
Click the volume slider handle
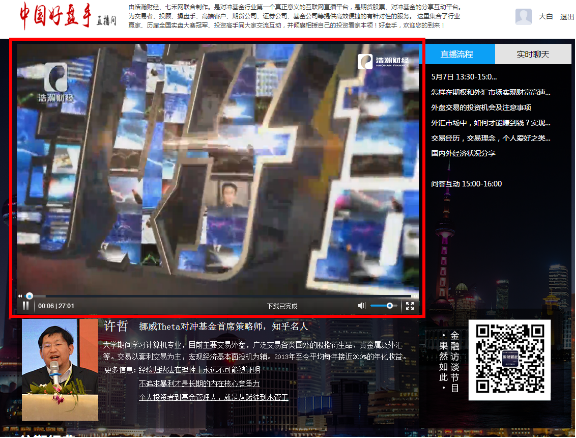point(389,306)
